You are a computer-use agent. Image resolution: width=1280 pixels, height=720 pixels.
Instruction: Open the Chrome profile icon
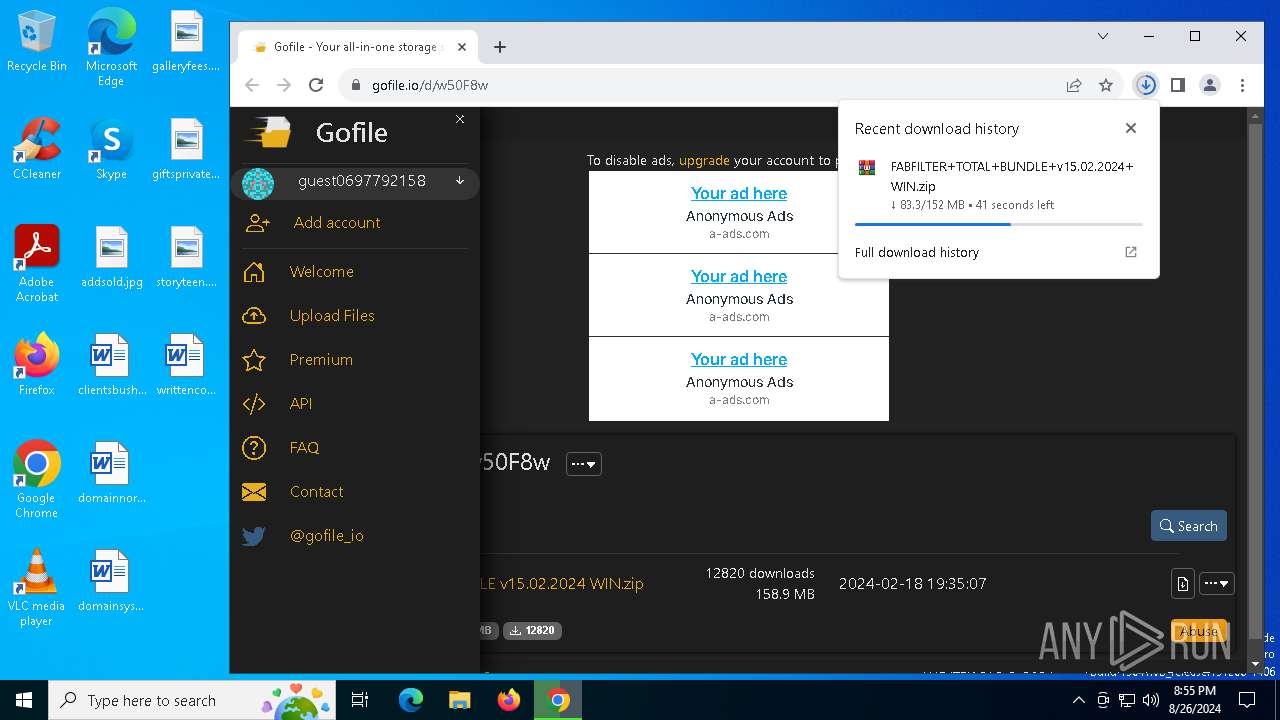[x=1210, y=85]
